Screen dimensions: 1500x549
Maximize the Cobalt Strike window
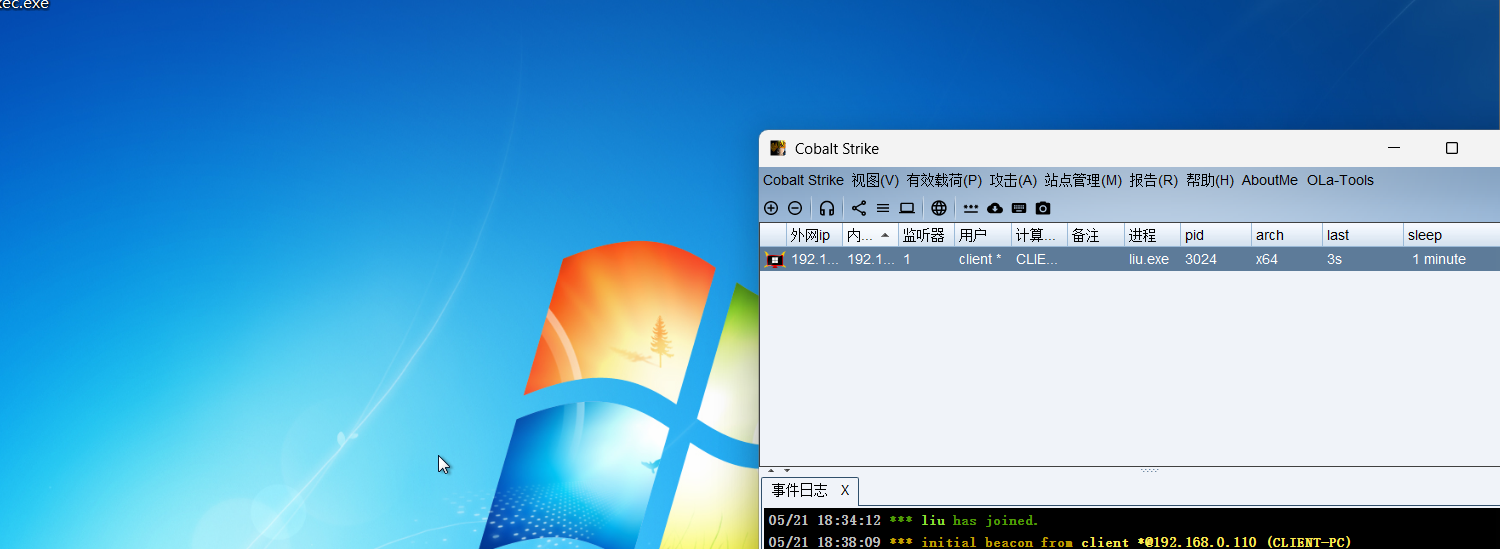coord(1452,148)
